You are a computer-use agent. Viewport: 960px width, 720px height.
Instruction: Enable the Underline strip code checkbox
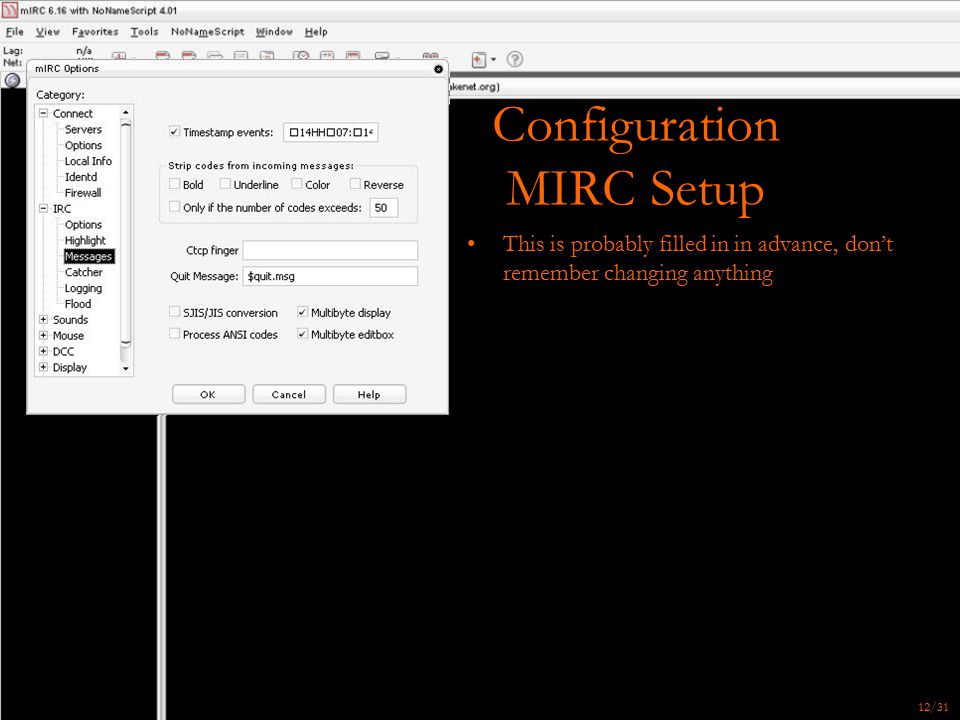click(x=225, y=184)
